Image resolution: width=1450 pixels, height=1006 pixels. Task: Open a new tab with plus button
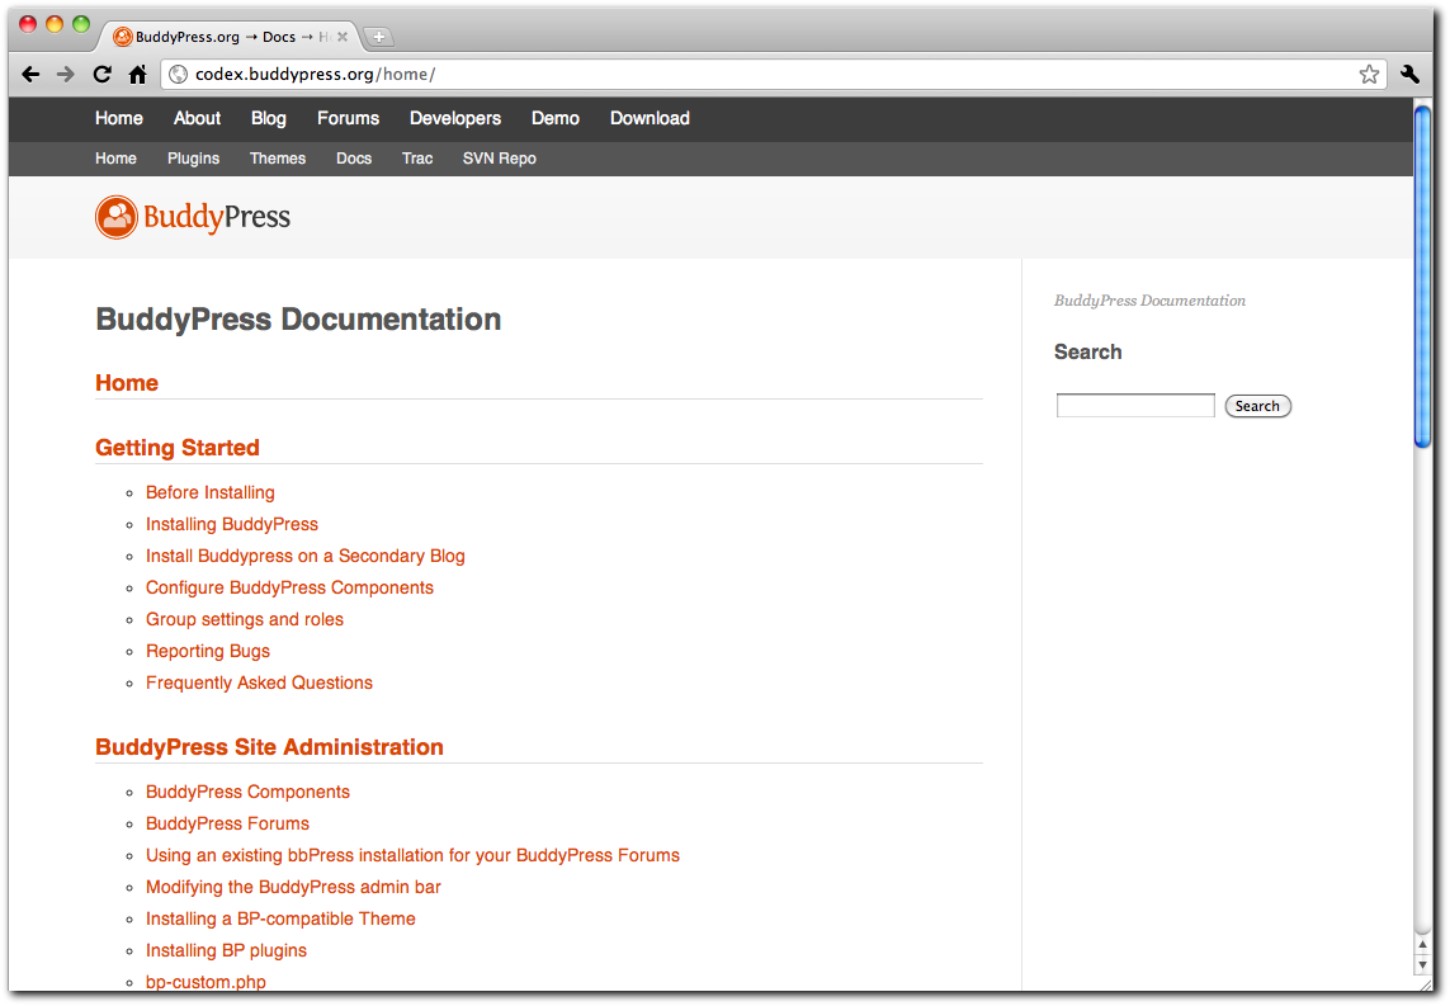coord(379,37)
